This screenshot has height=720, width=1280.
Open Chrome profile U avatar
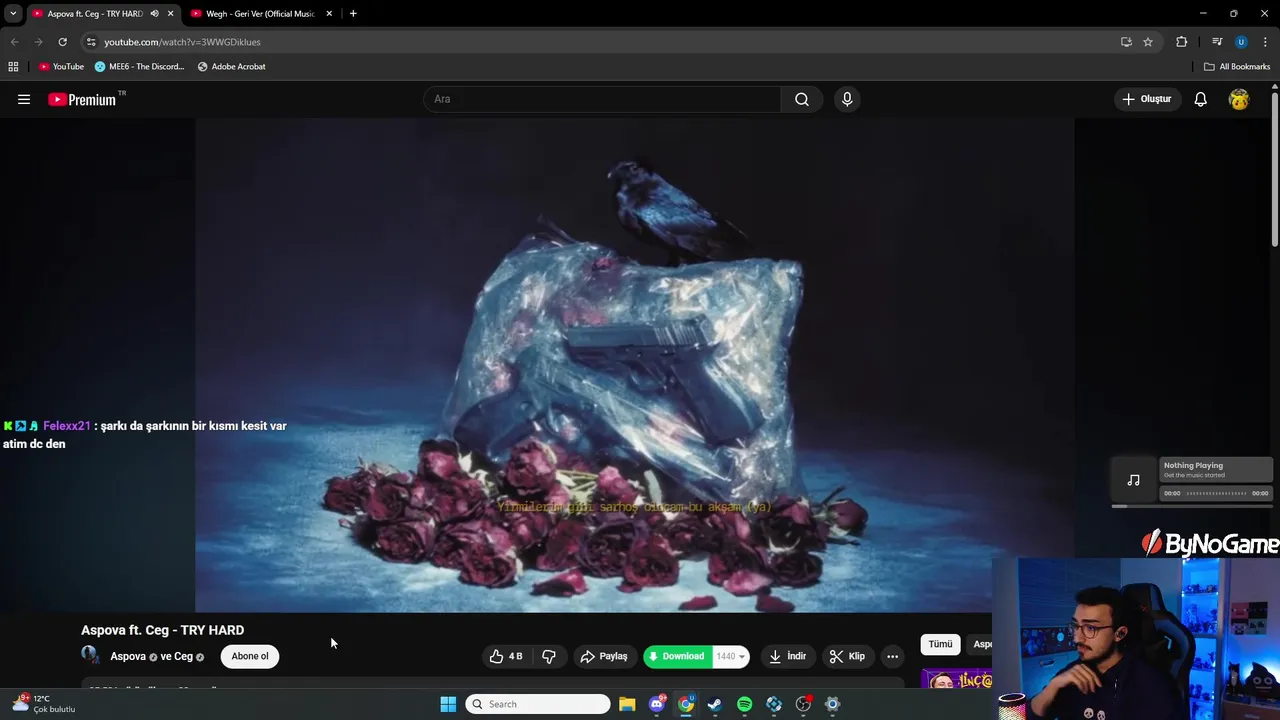point(1241,42)
